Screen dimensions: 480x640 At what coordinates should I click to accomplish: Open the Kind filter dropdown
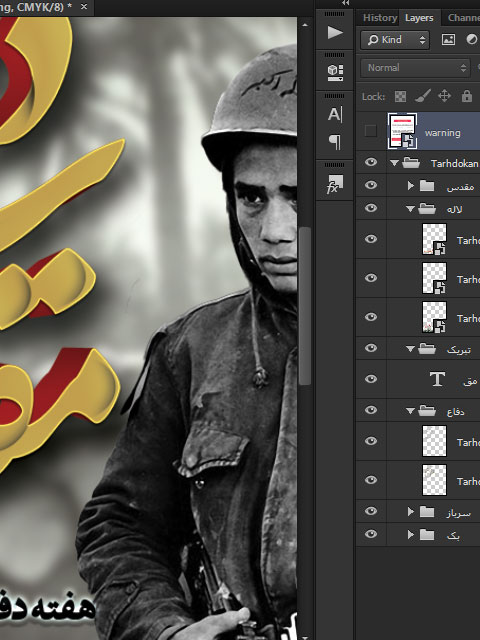pos(395,40)
